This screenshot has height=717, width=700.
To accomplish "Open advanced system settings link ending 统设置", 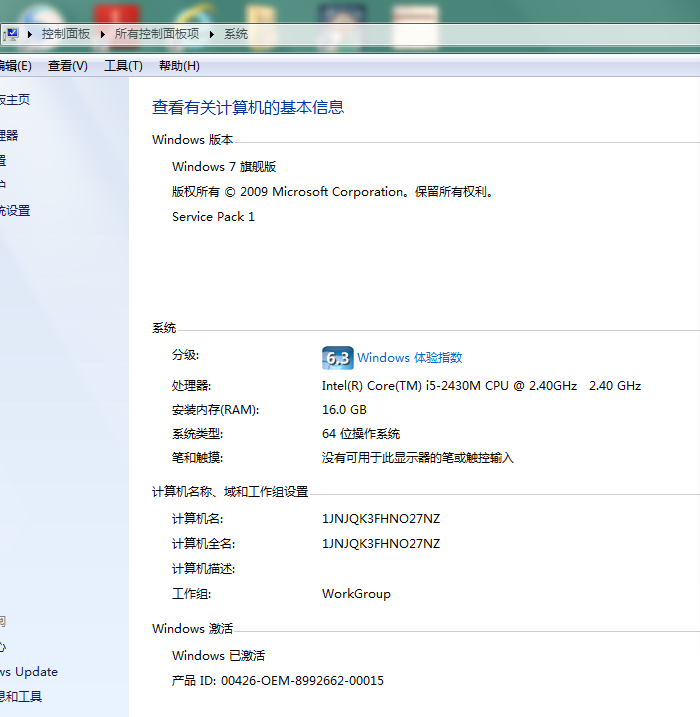I will click(15, 210).
